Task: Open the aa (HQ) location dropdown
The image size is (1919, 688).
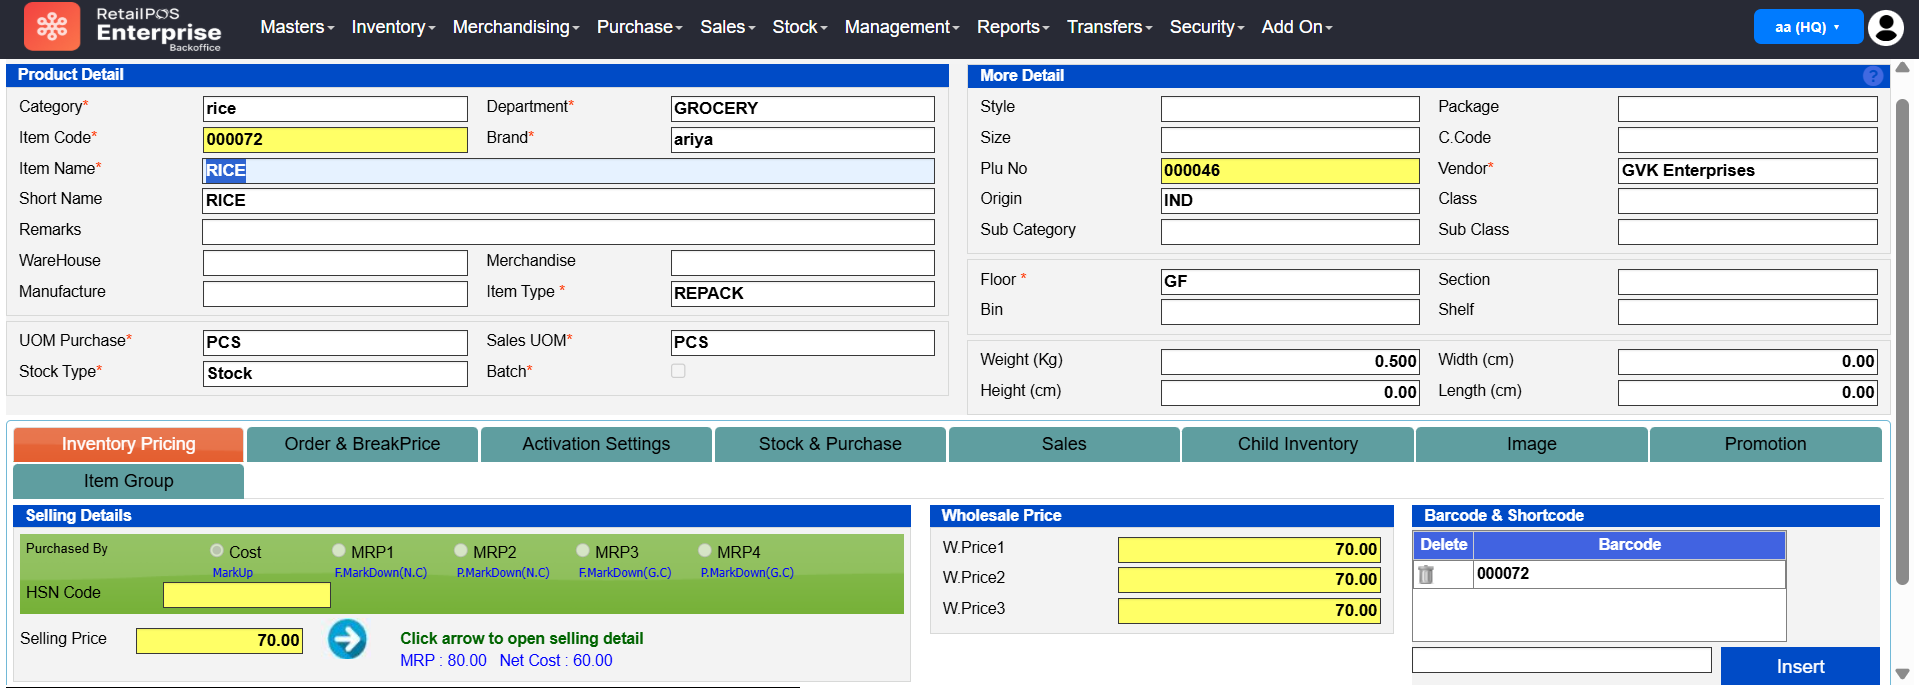Action: pyautogui.click(x=1807, y=27)
